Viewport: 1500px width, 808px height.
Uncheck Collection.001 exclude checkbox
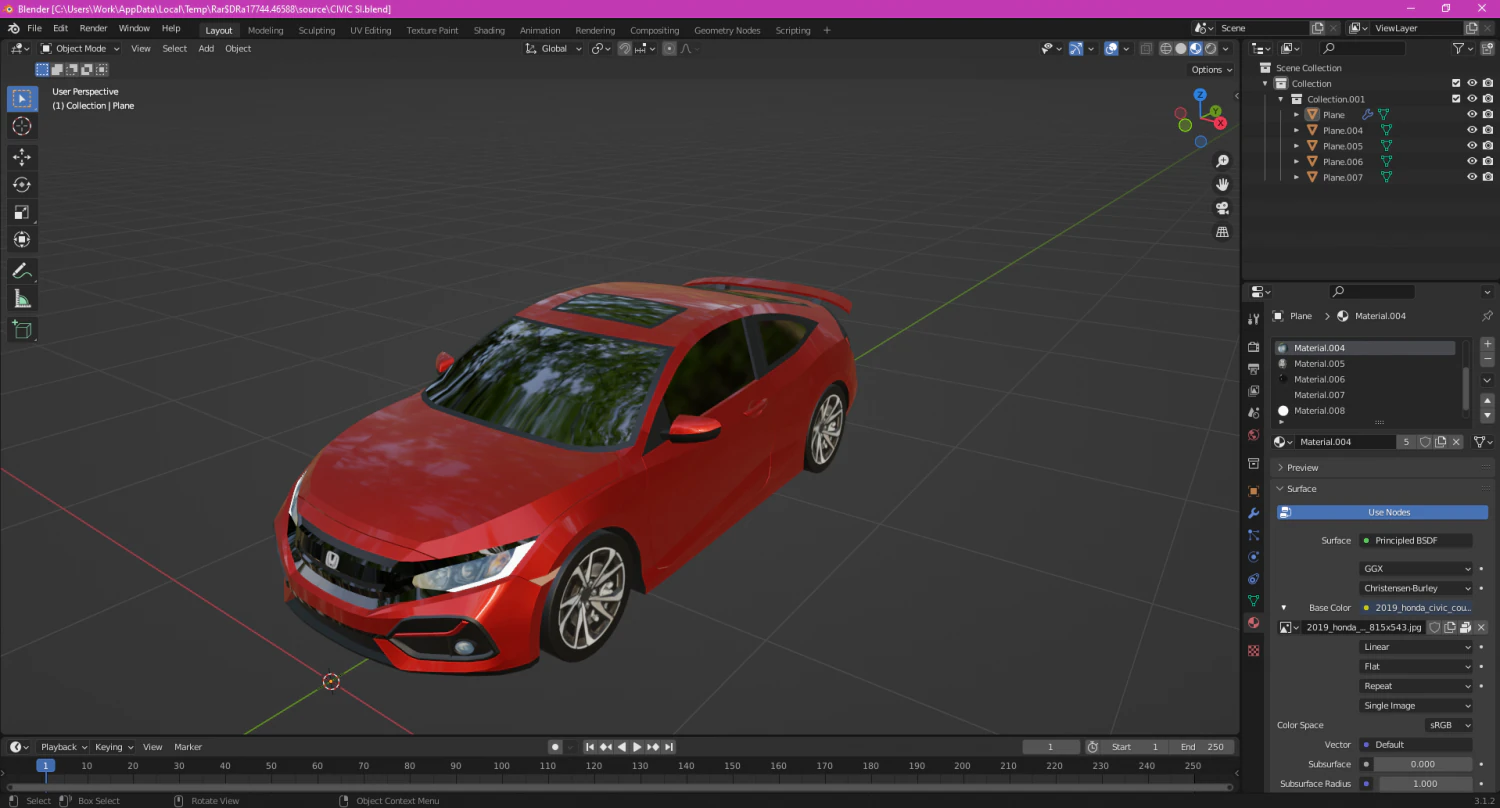1456,99
